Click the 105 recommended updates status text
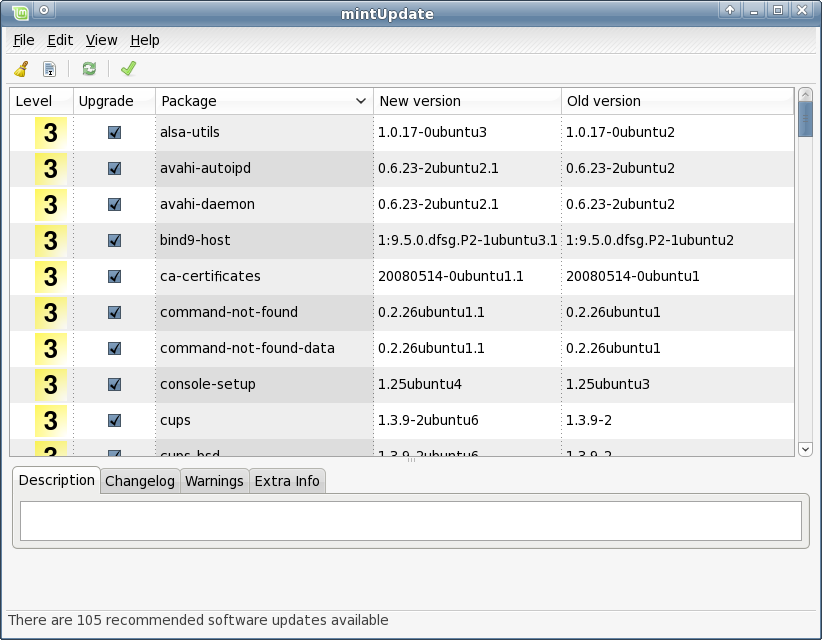The image size is (822, 640). 198,620
